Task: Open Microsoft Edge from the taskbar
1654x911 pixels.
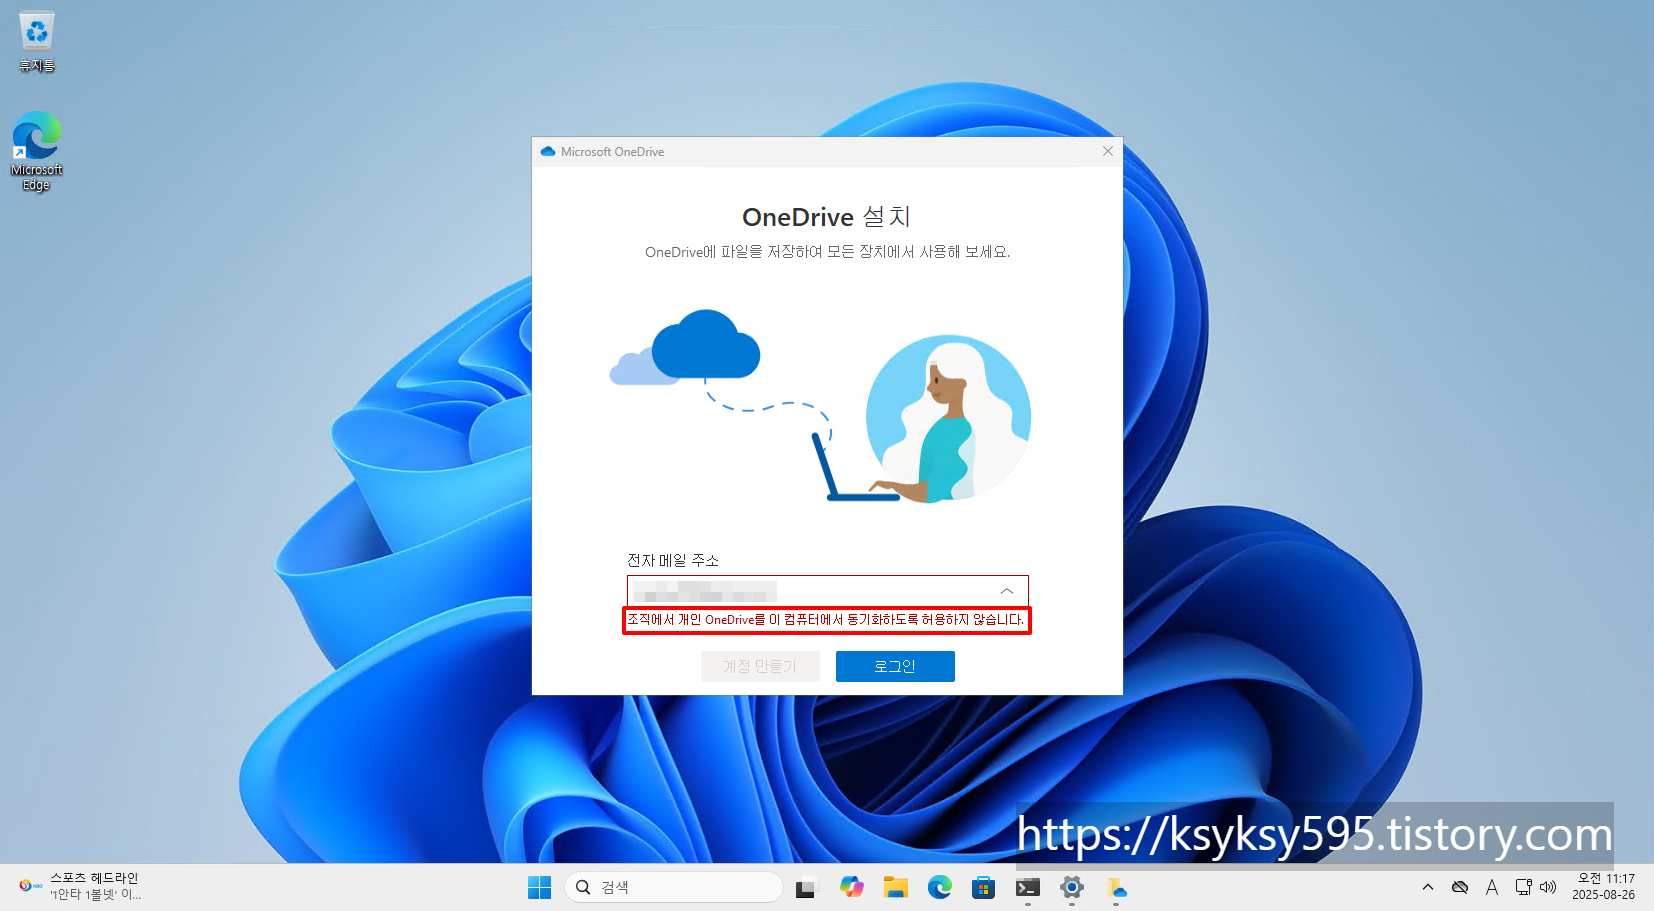Action: click(939, 887)
